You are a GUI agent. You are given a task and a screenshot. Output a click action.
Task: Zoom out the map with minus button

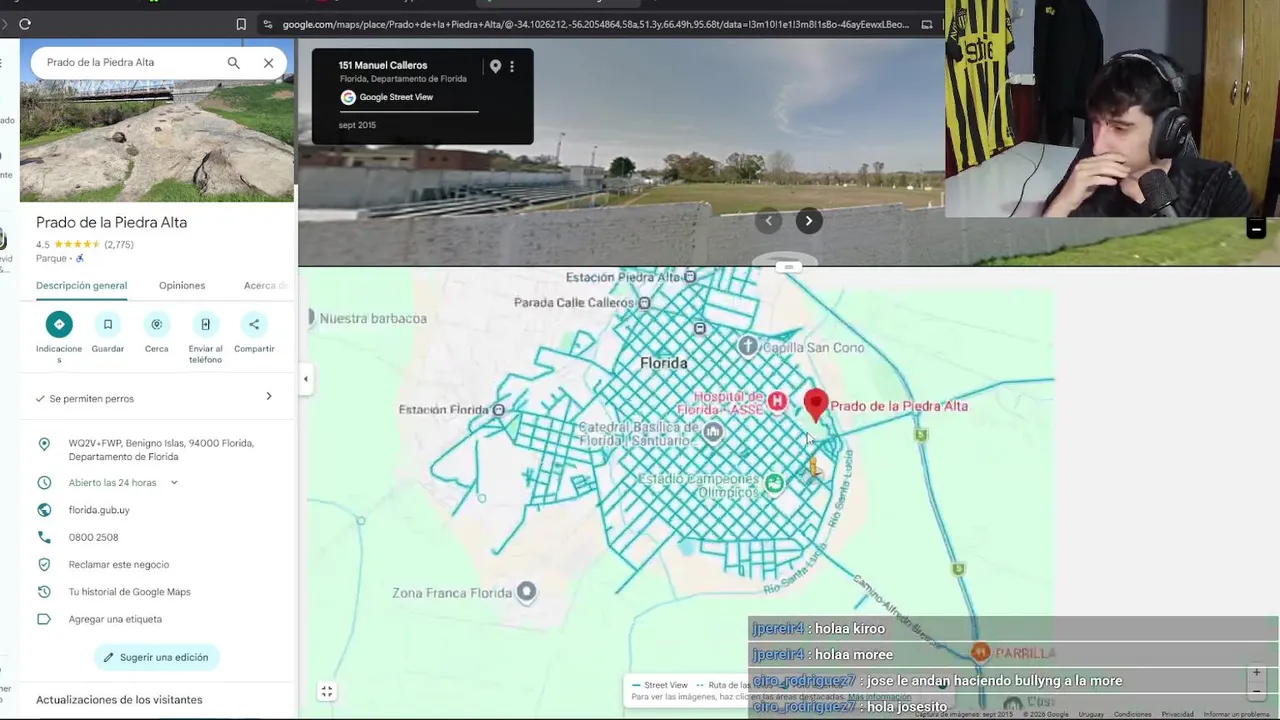[1257, 692]
